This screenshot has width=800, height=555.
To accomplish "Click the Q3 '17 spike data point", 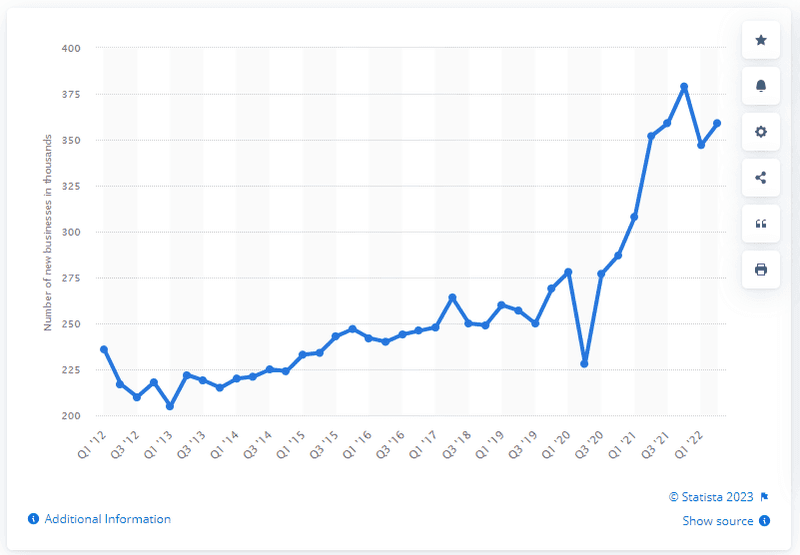I will [452, 297].
